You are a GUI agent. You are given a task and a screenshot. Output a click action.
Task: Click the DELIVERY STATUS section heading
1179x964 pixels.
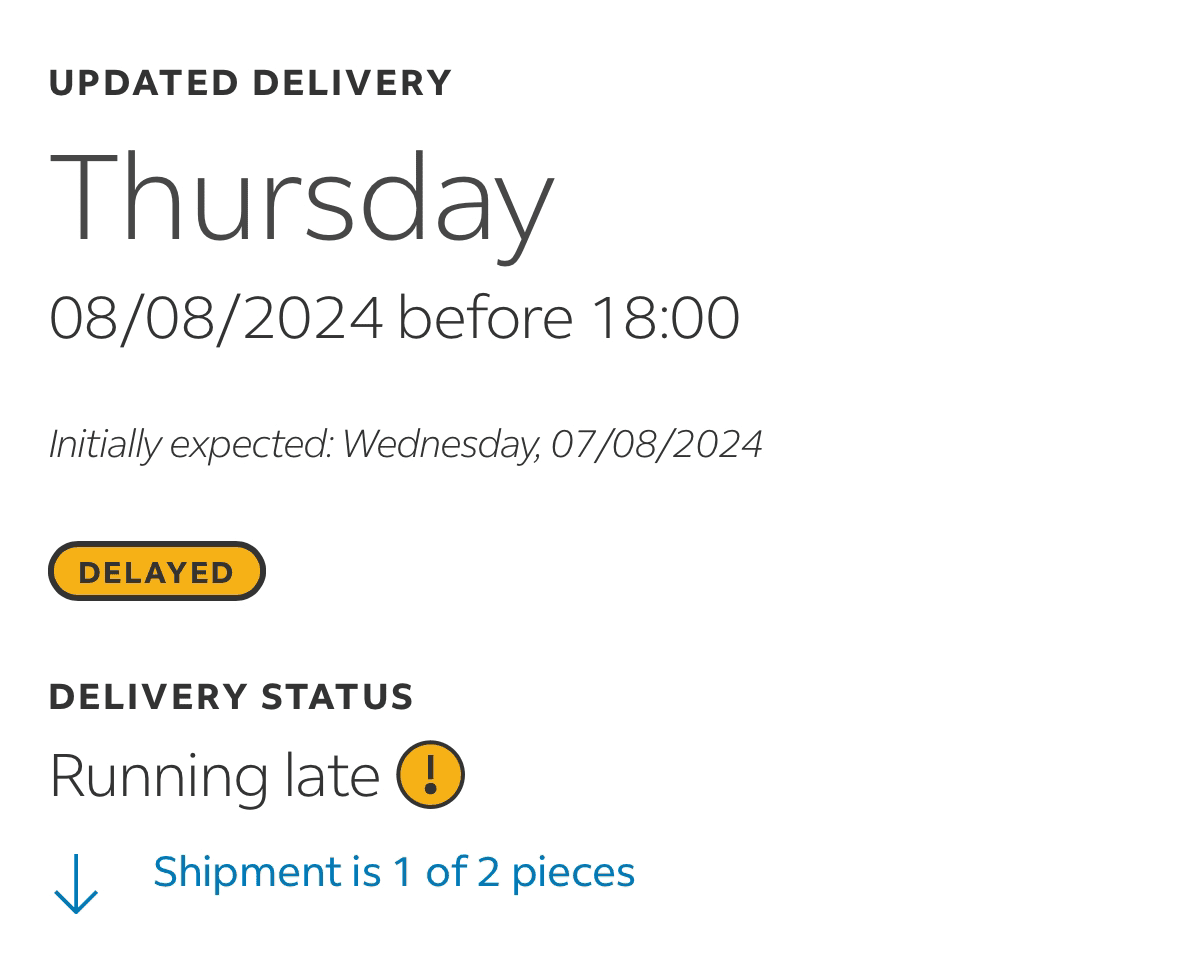click(232, 696)
